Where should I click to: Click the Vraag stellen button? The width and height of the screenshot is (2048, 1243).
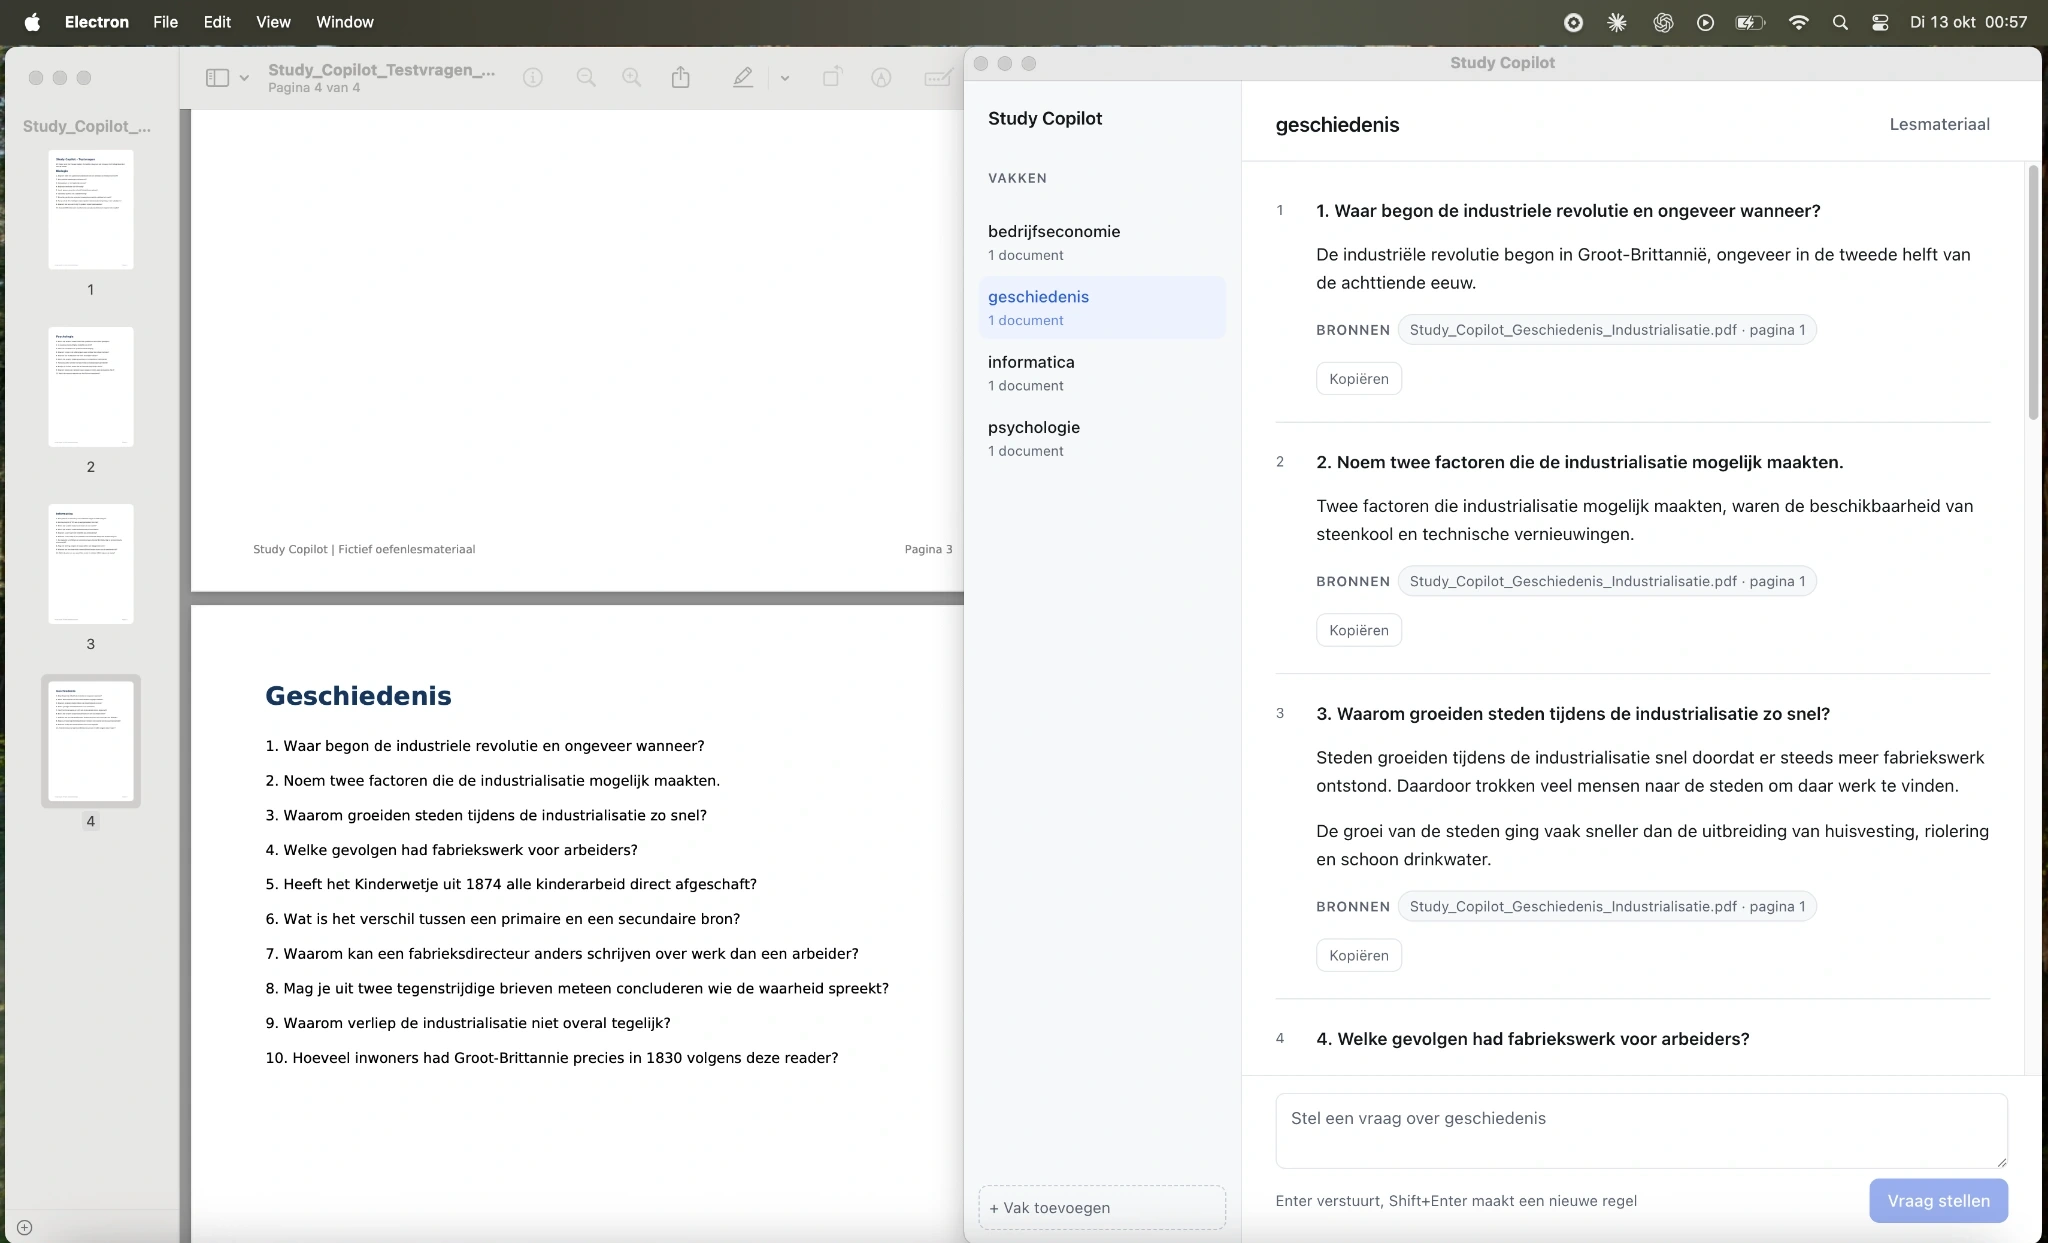[1938, 1200]
